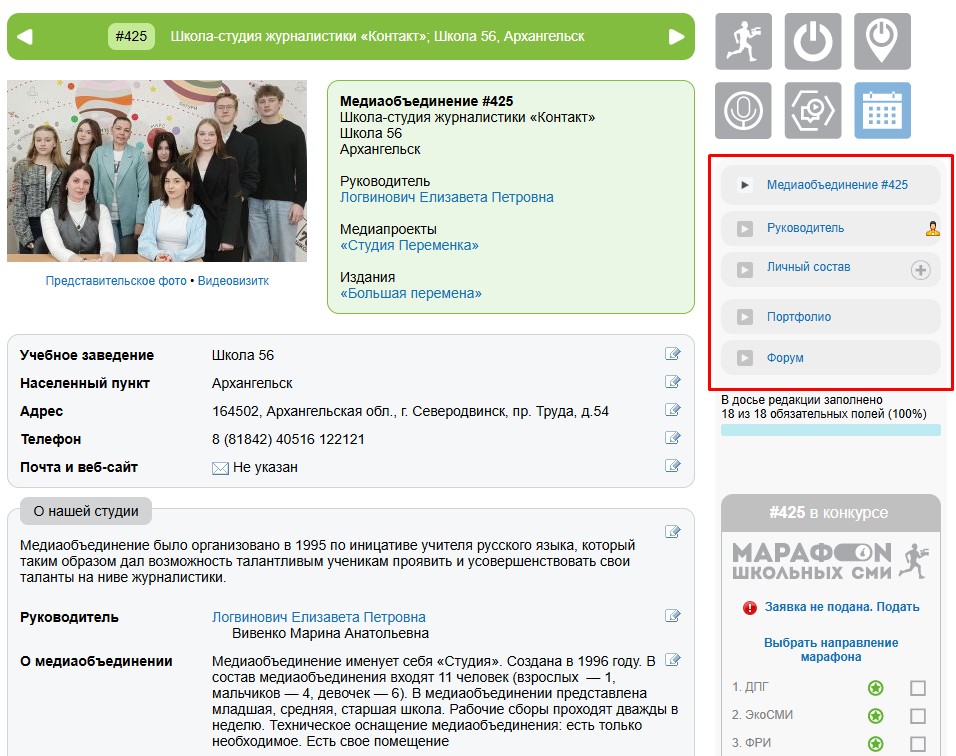
Task: Open the blue calendar icon tile
Action: [882, 110]
